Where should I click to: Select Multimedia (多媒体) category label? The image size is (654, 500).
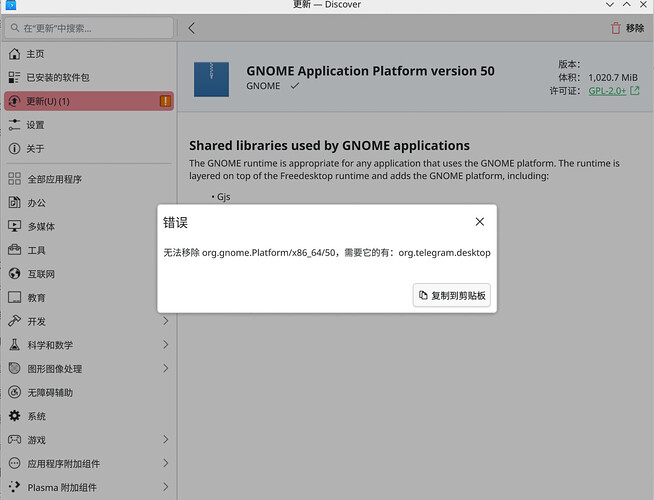click(41, 226)
